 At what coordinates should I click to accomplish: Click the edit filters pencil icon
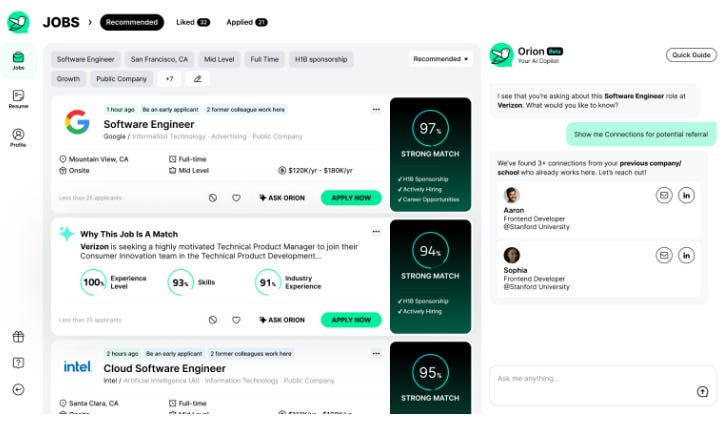coord(197,79)
